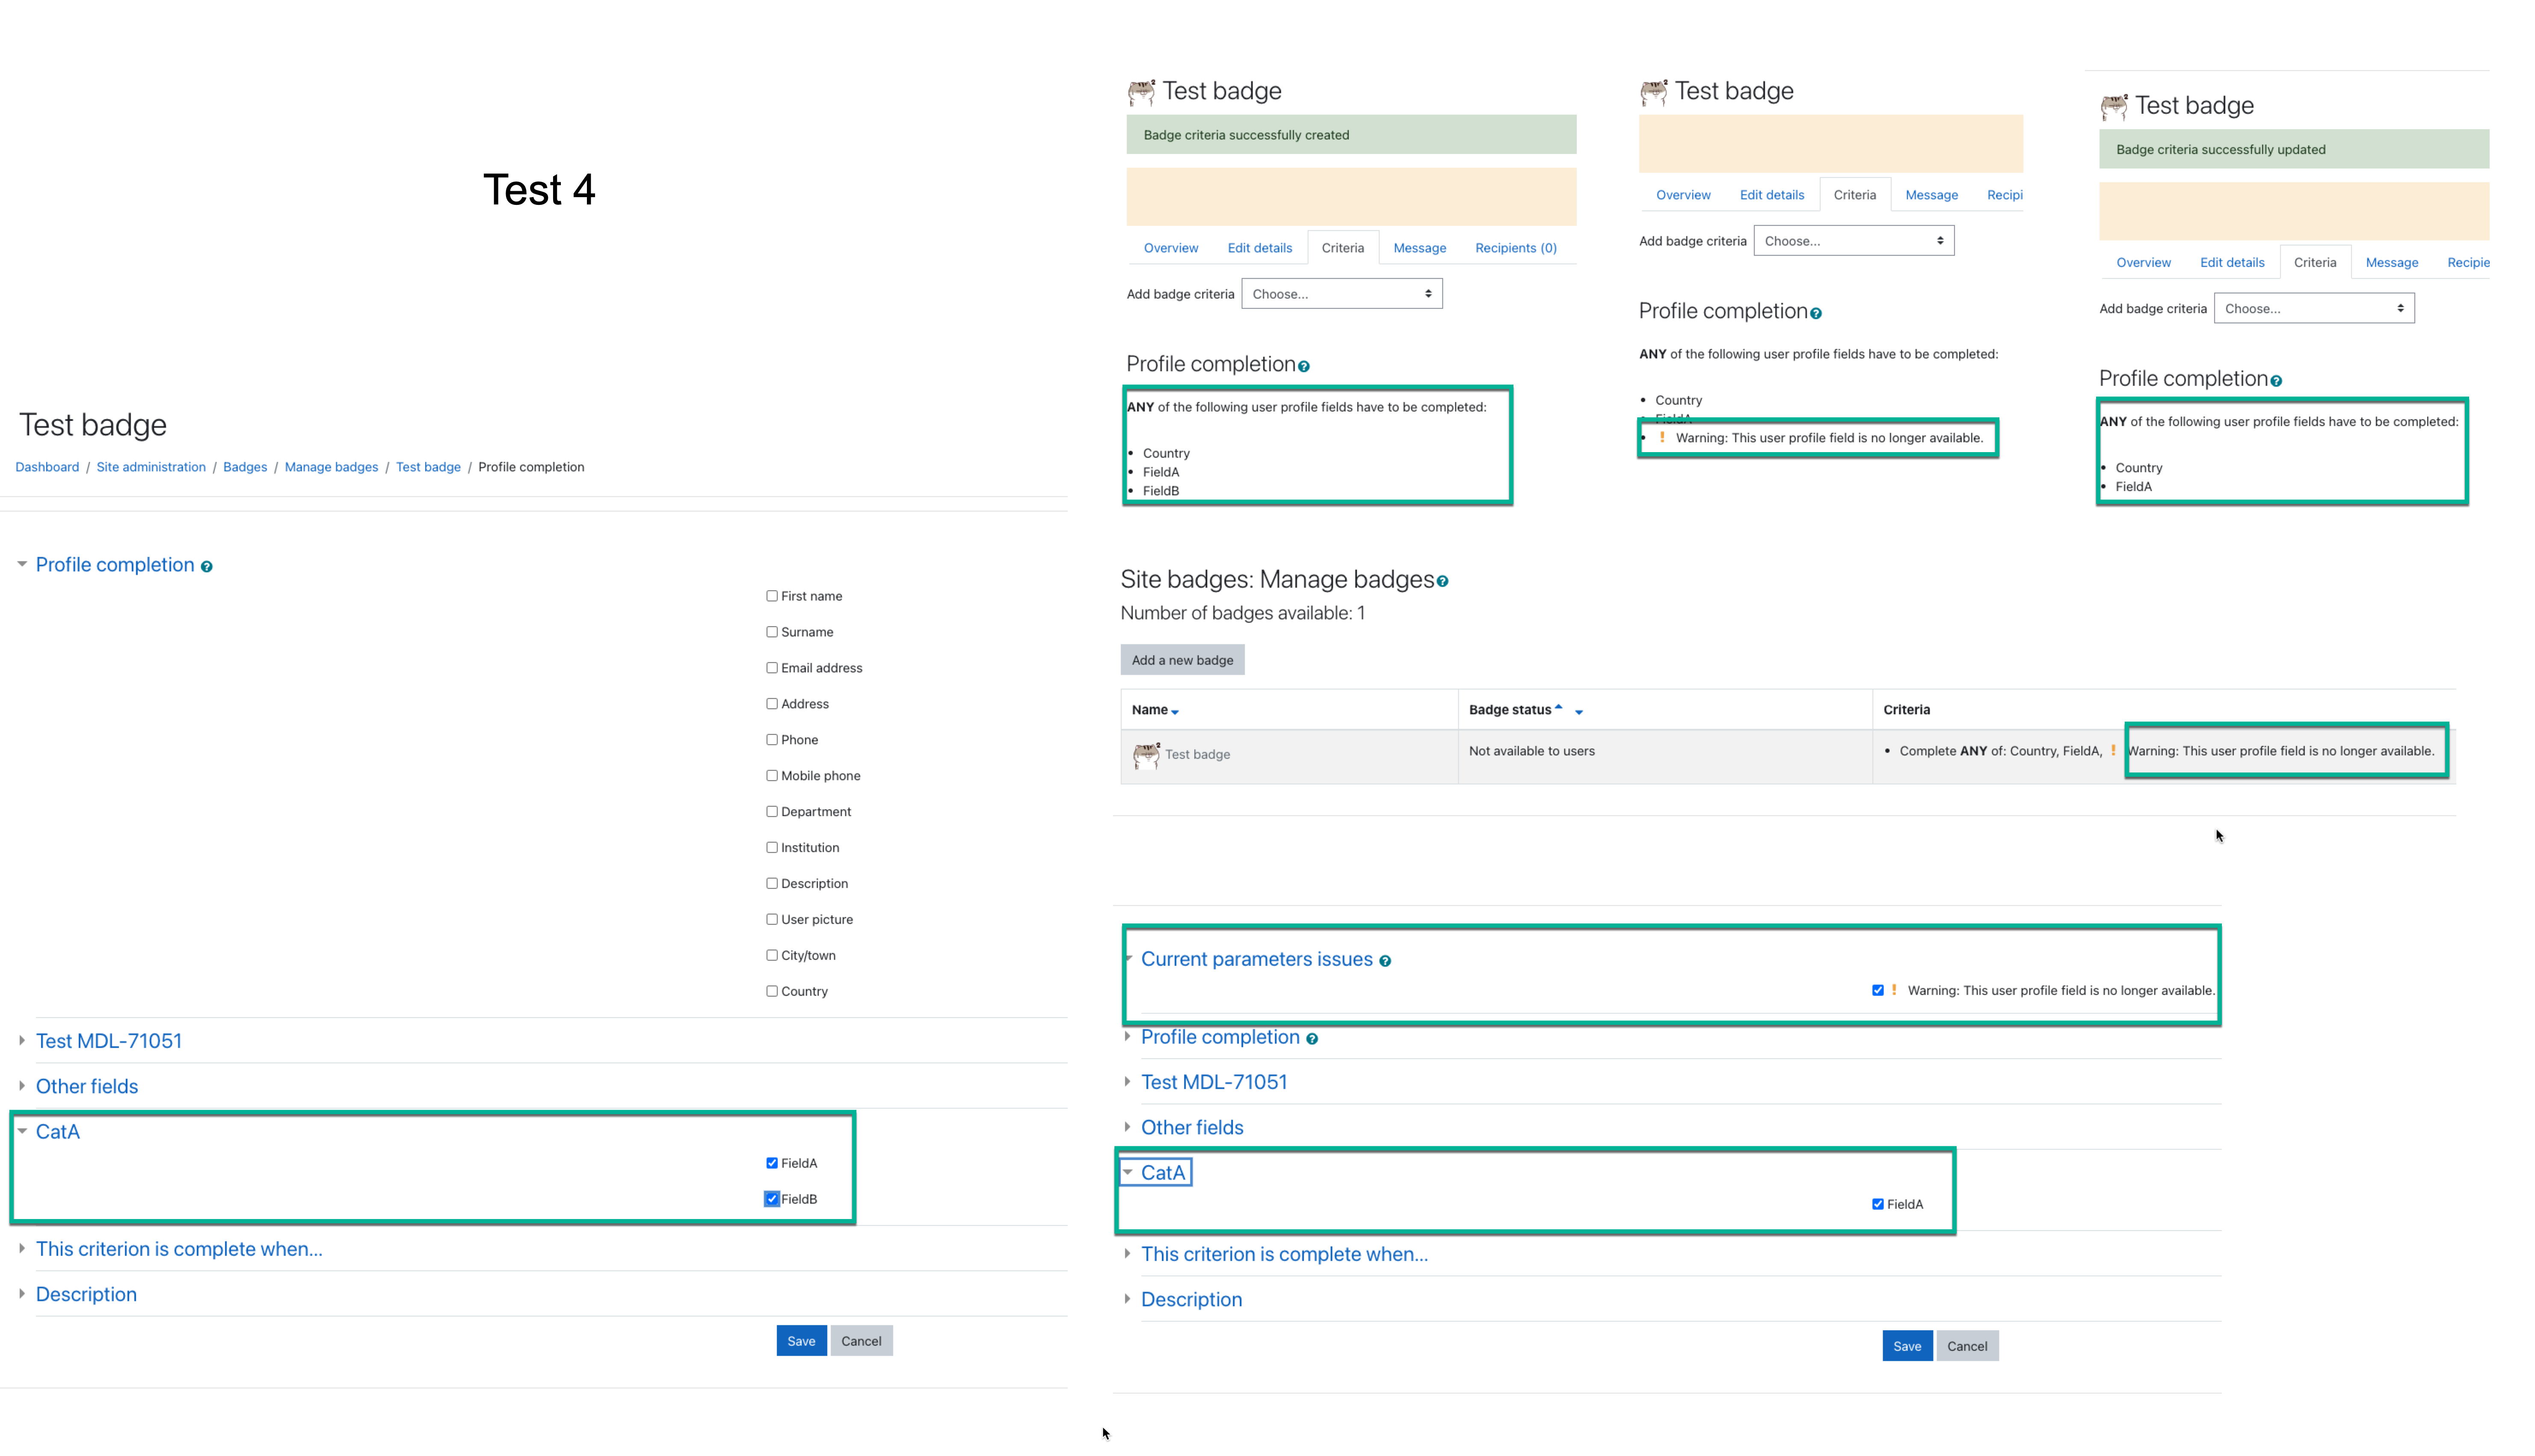Click the badge image in the Manage badges table row
The height and width of the screenshot is (1456, 2535).
click(1146, 755)
